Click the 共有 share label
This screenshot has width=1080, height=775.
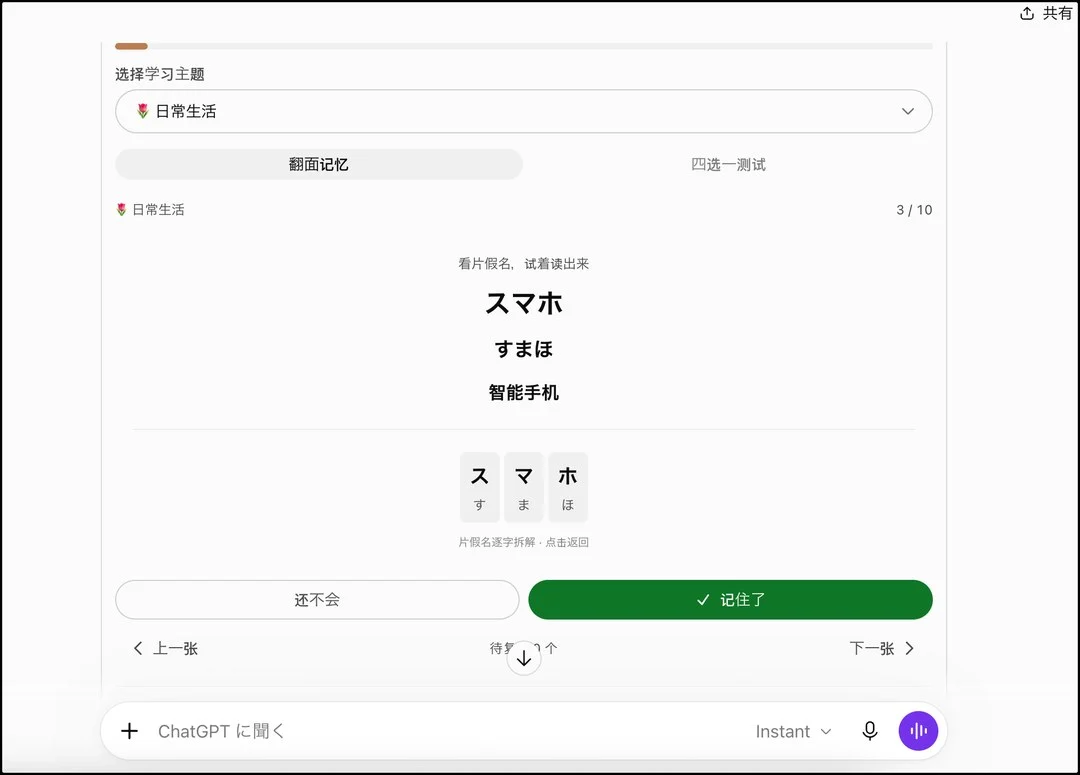click(x=1057, y=13)
